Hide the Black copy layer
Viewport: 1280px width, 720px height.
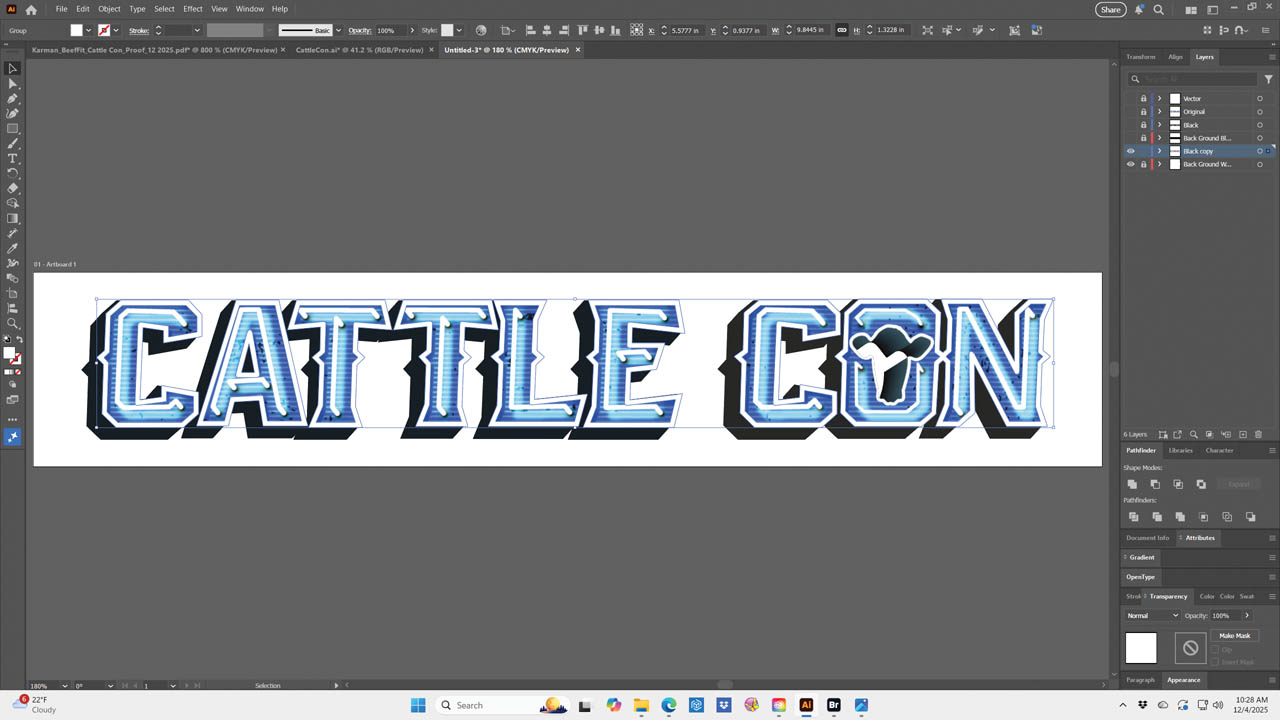tap(1131, 151)
